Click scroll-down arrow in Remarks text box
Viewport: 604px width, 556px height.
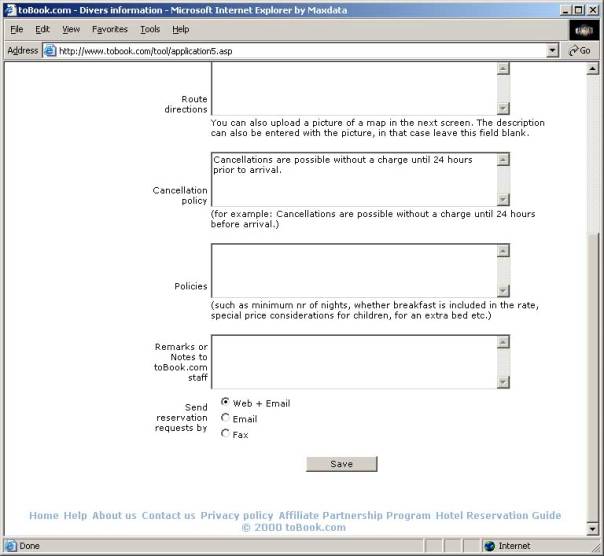pyautogui.click(x=503, y=381)
